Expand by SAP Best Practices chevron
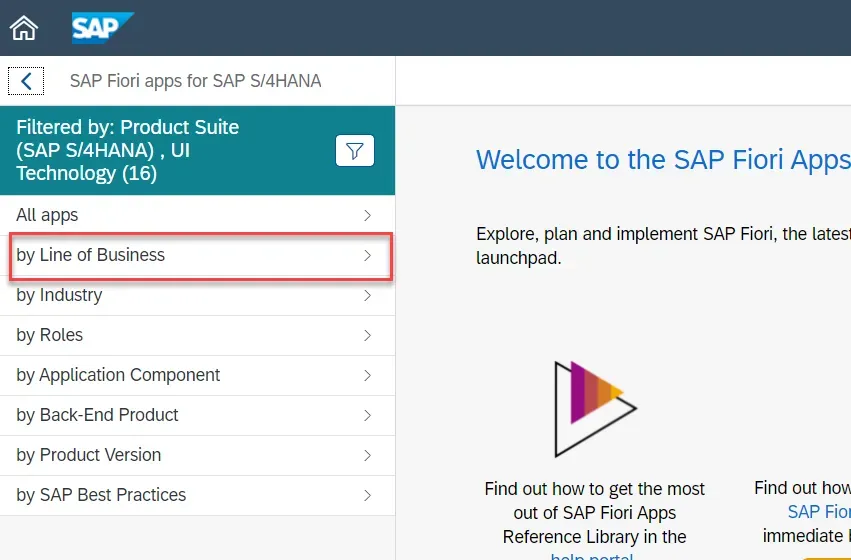851x560 pixels. coord(367,495)
